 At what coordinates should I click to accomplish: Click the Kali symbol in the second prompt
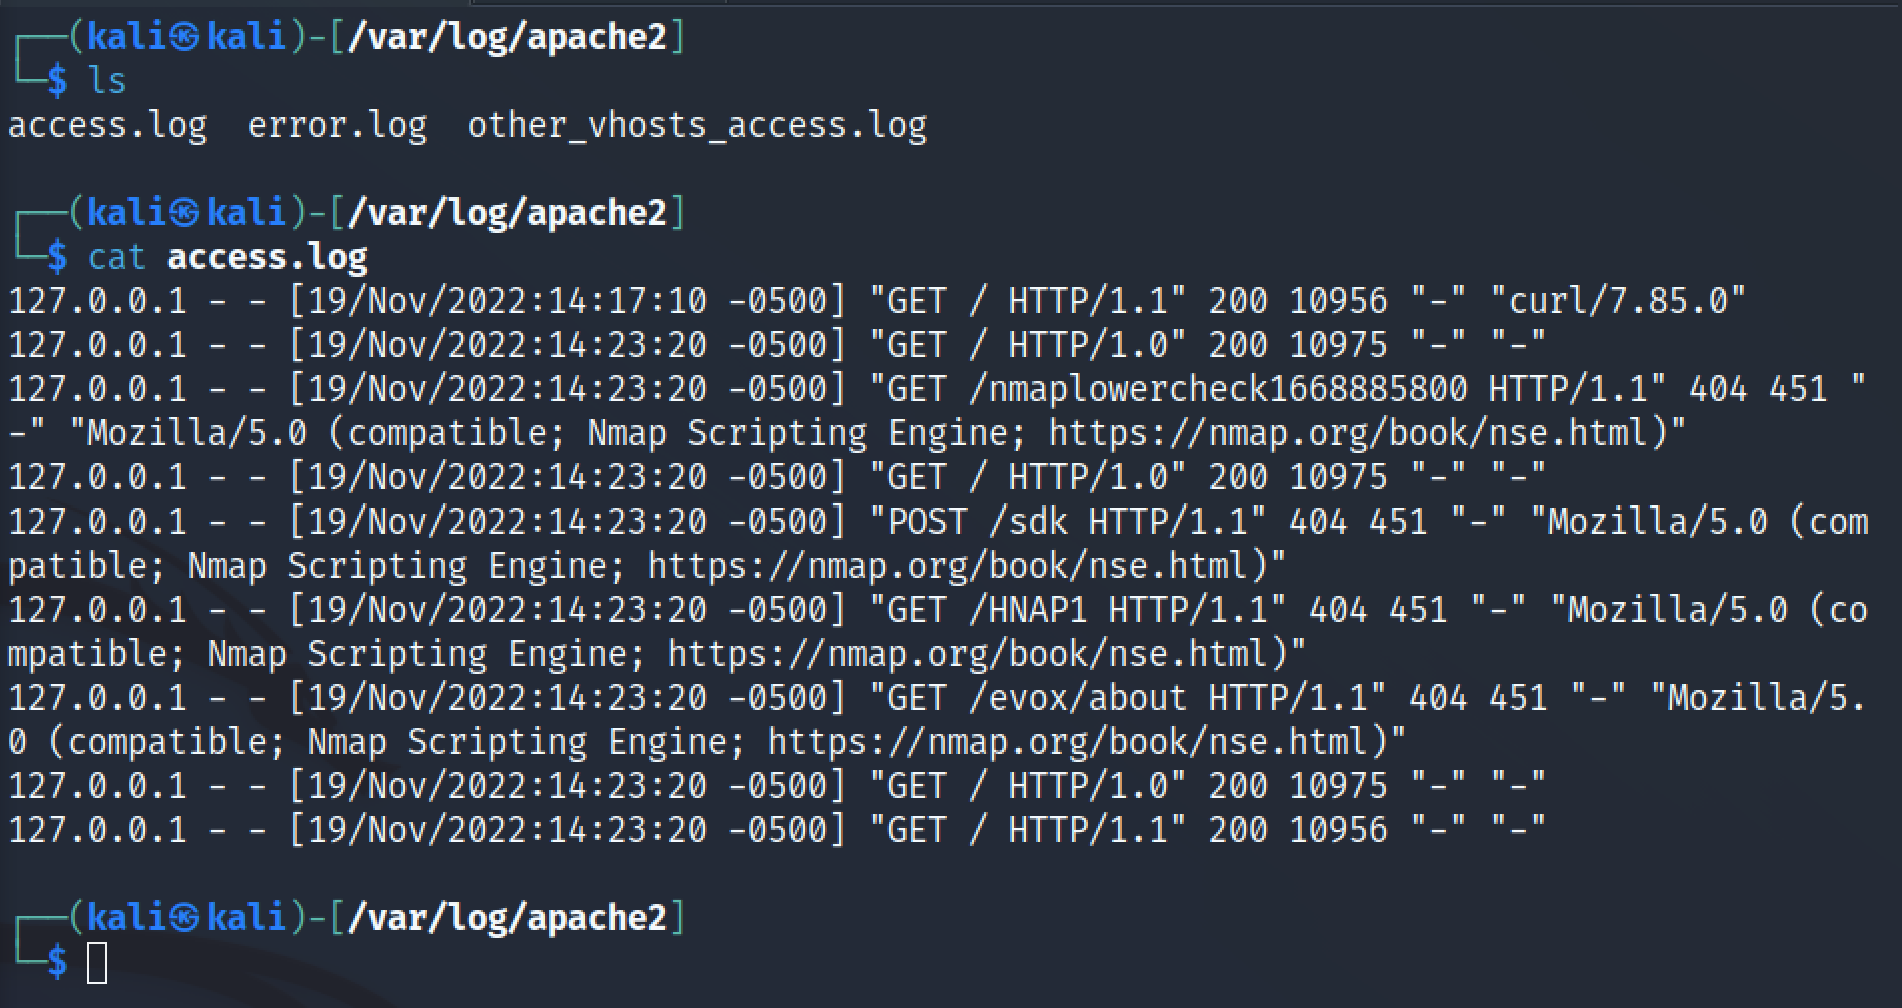(184, 213)
